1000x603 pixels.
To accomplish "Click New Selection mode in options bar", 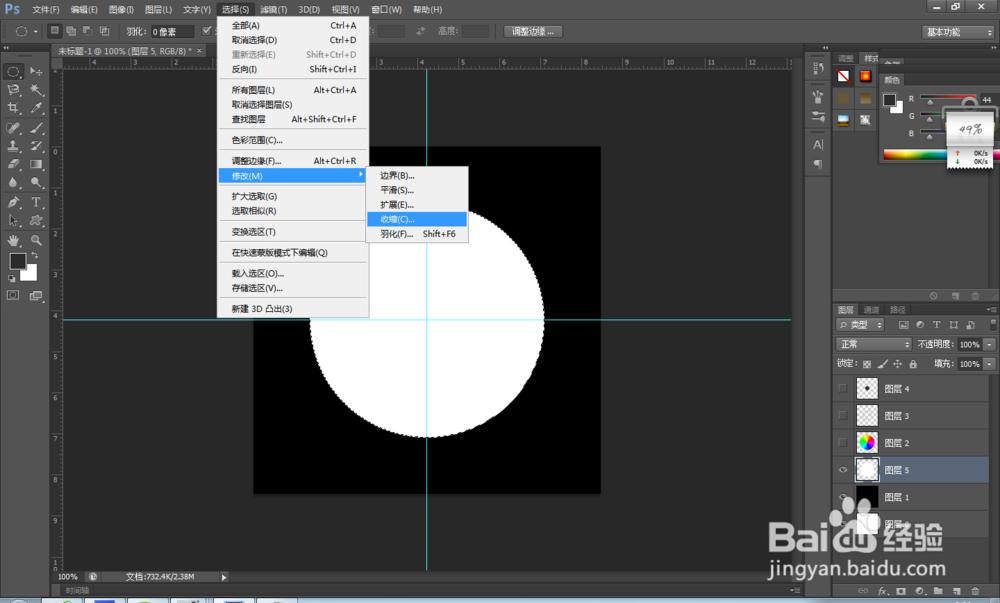I will point(55,31).
